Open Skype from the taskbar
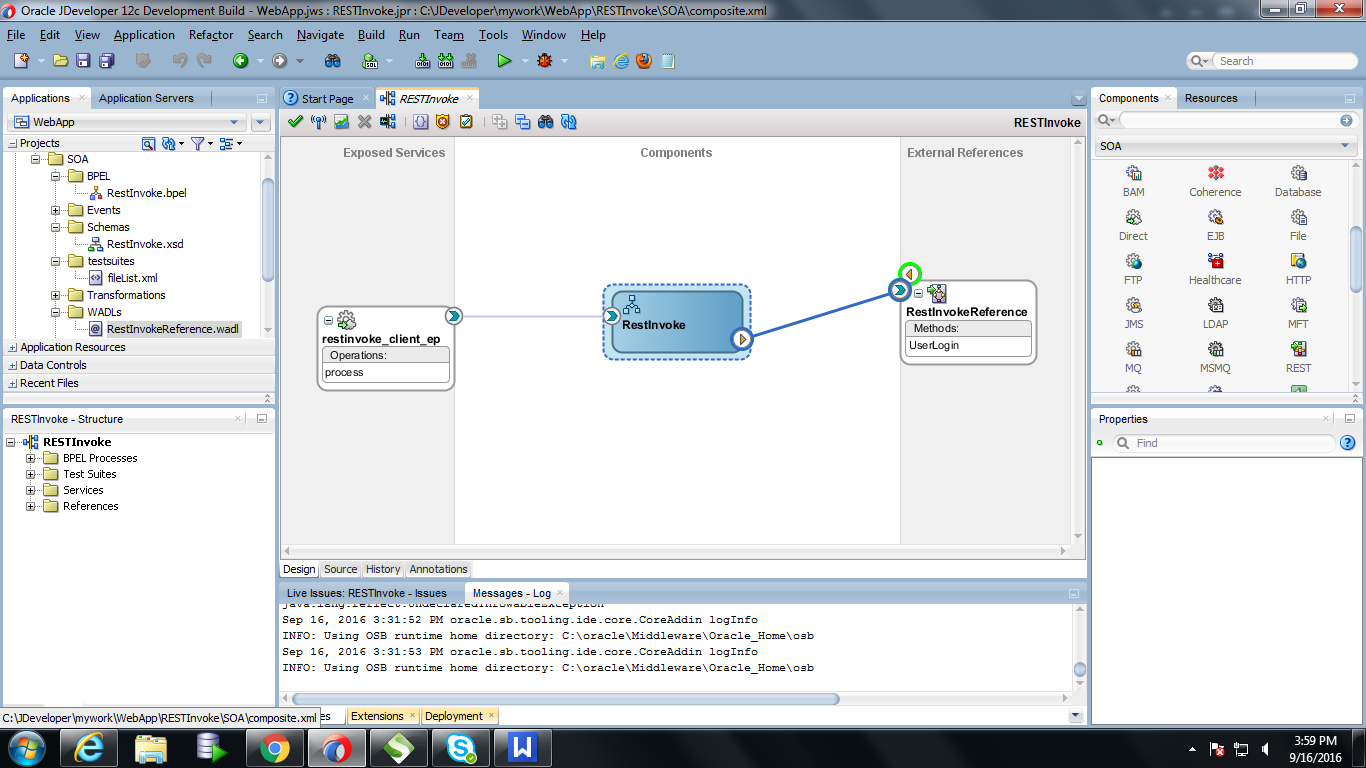This screenshot has height=768, width=1366. click(x=460, y=747)
